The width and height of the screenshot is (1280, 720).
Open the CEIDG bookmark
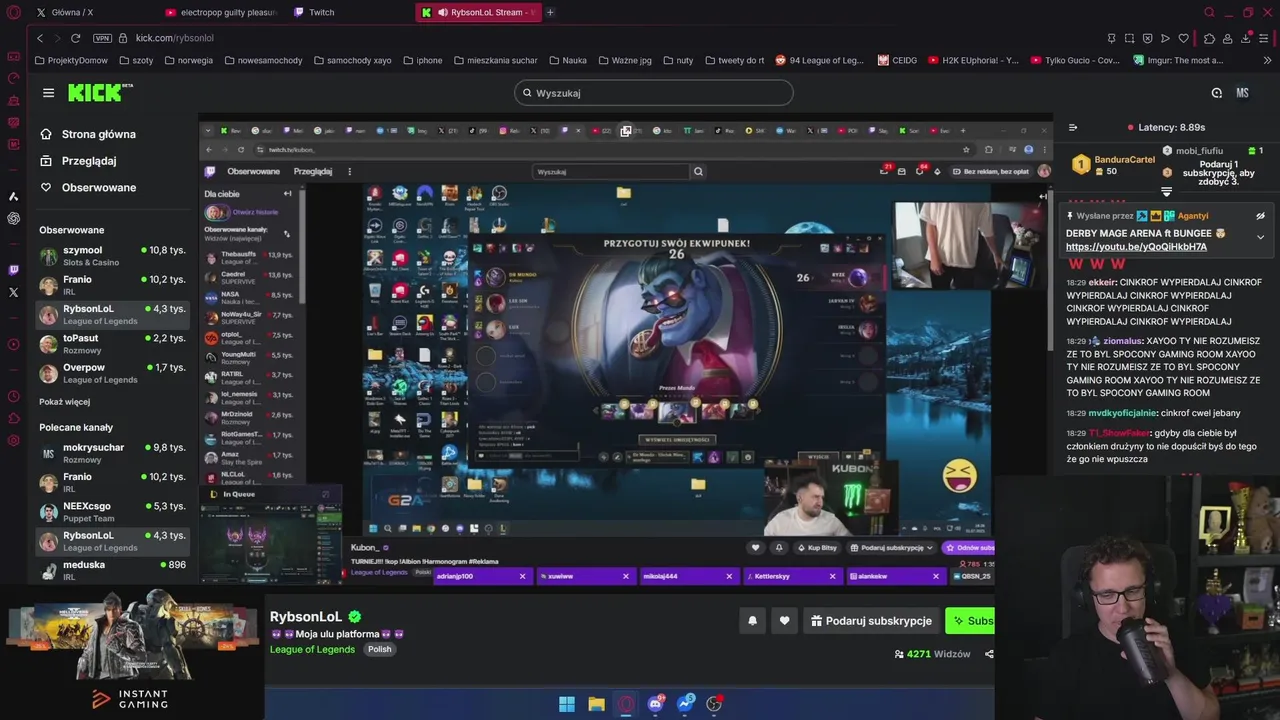pyautogui.click(x=897, y=60)
